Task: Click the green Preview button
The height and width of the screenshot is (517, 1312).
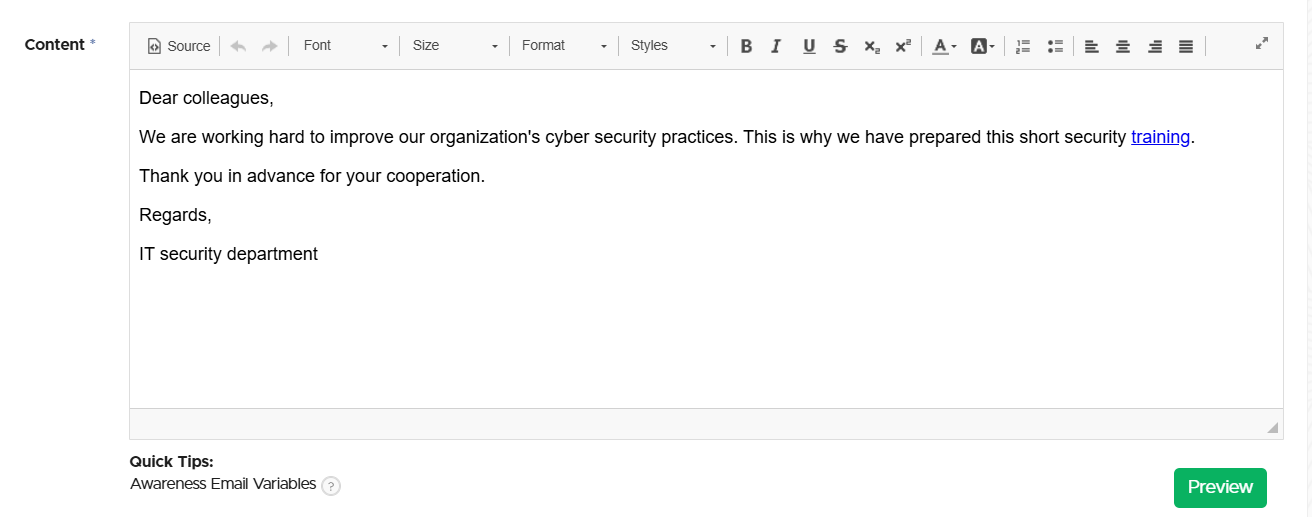Action: (1220, 487)
